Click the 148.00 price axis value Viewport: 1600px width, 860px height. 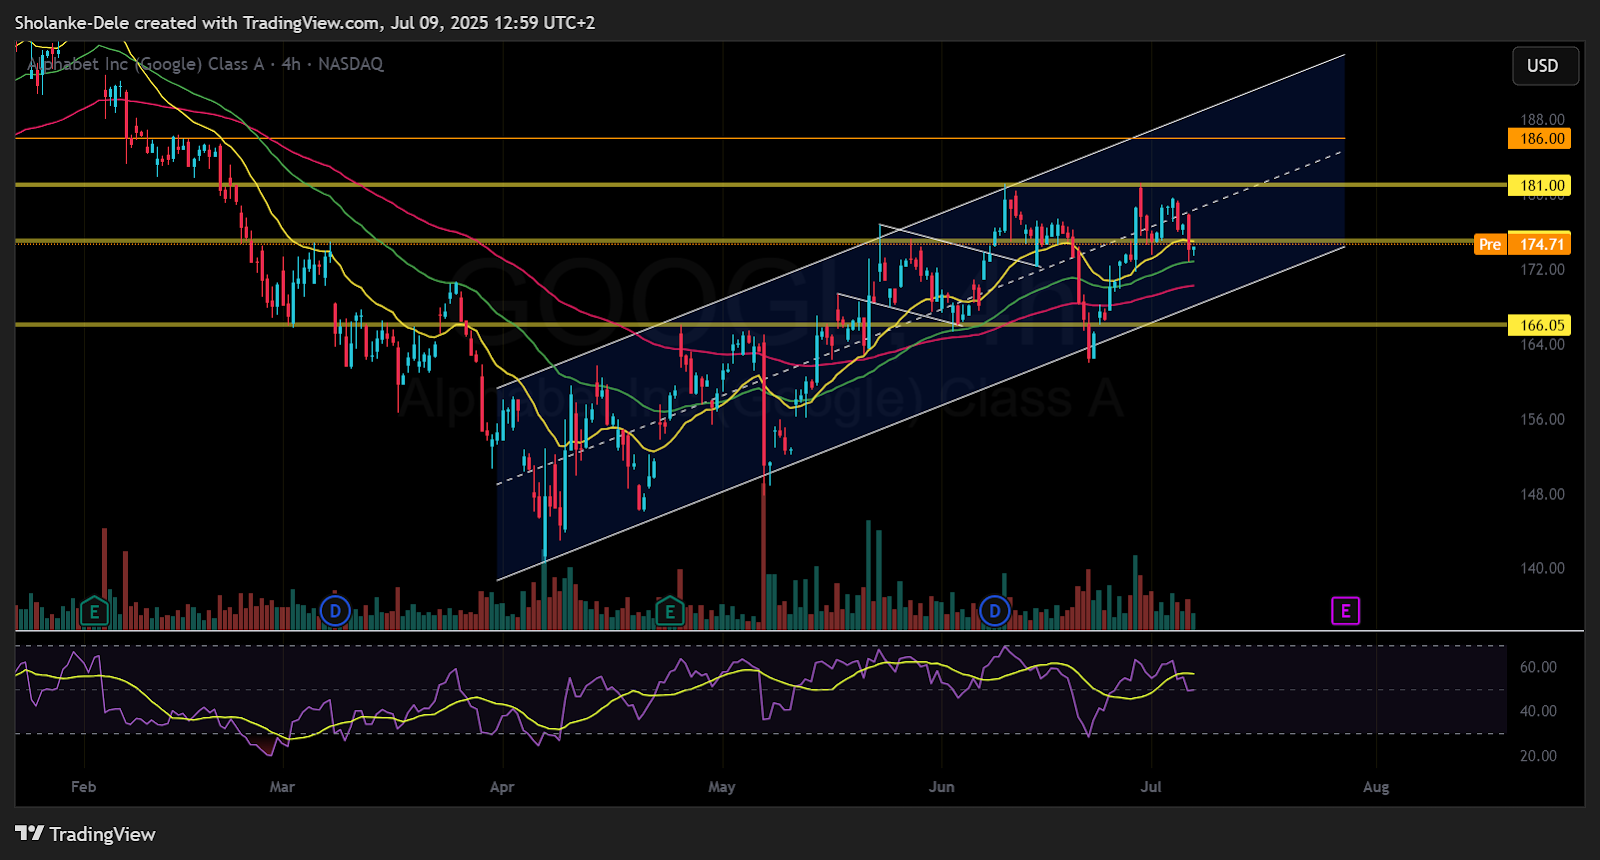(1542, 494)
